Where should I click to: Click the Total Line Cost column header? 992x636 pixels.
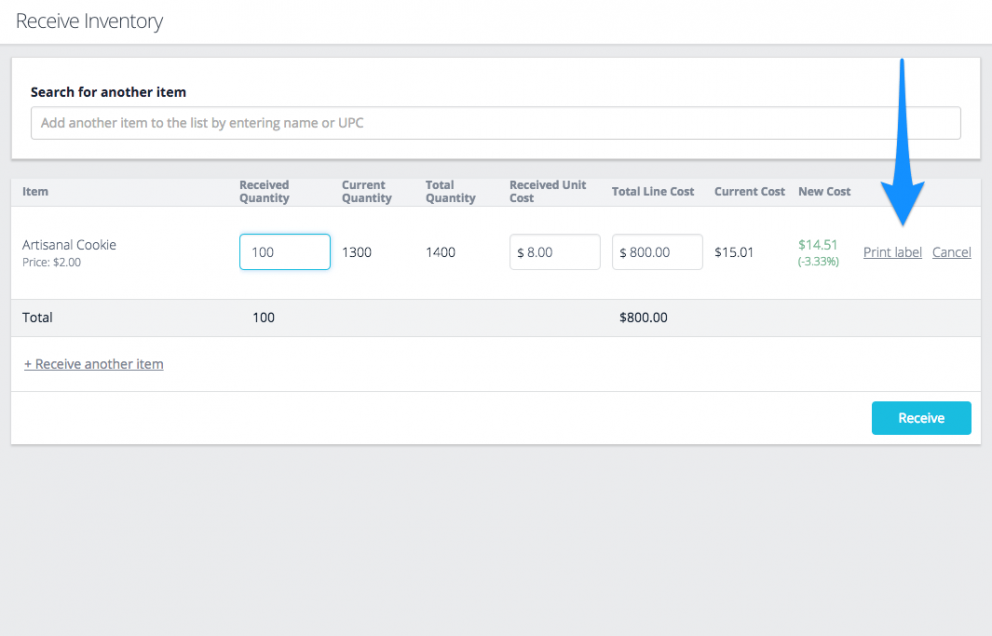click(x=653, y=191)
